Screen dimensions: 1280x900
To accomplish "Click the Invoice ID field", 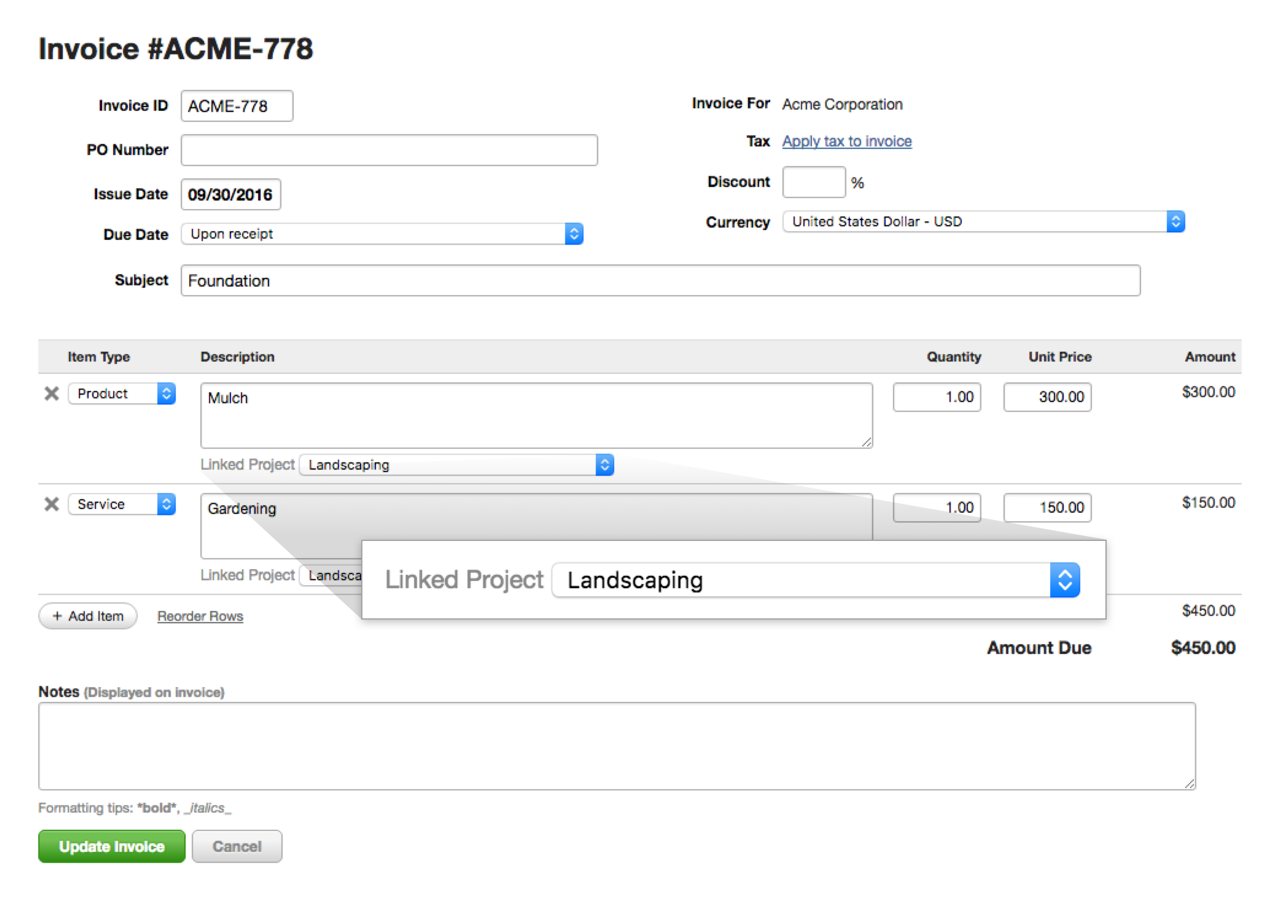I will click(237, 106).
